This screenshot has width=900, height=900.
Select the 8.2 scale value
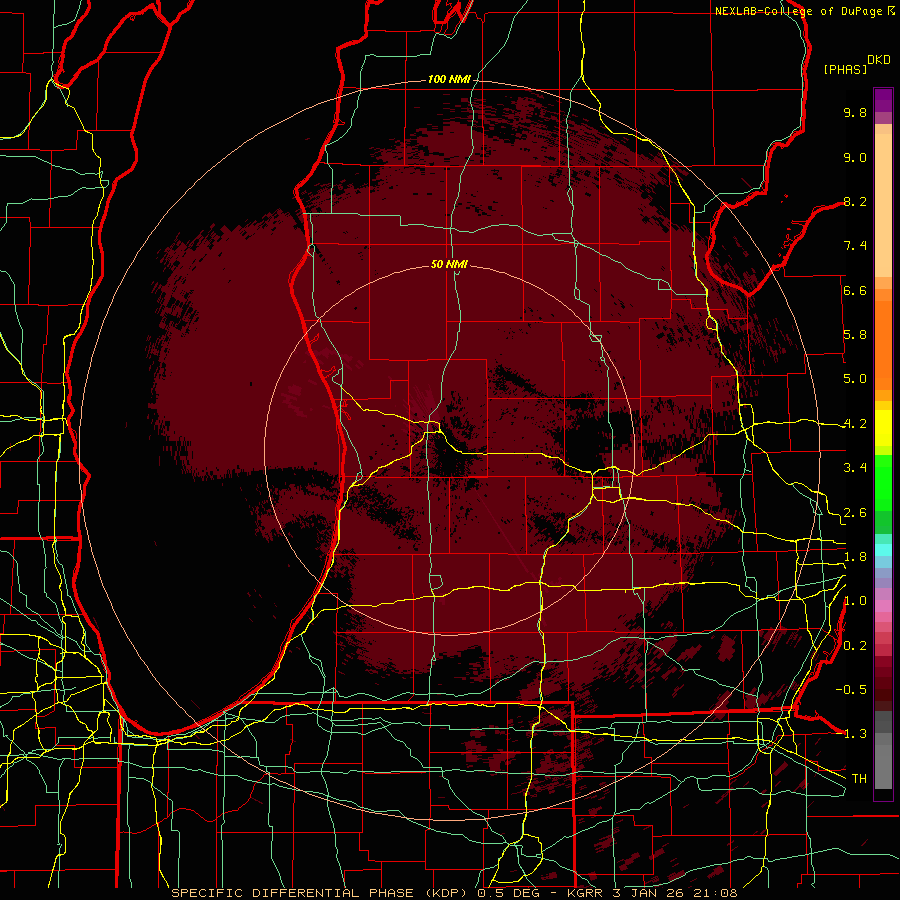pyautogui.click(x=855, y=201)
